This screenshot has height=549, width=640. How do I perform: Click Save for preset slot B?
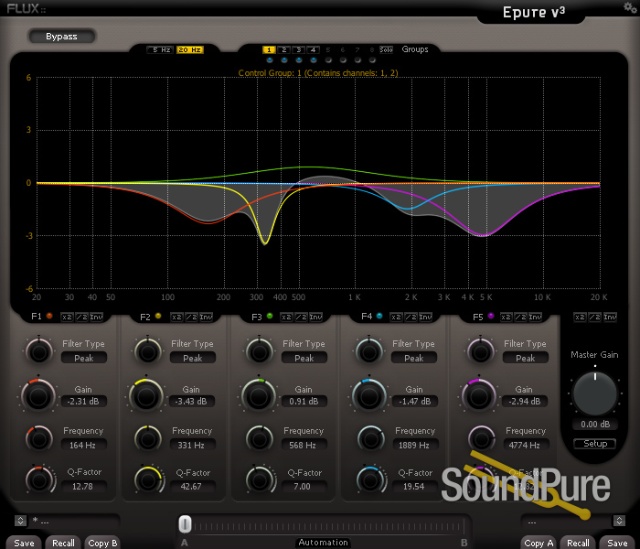617,542
